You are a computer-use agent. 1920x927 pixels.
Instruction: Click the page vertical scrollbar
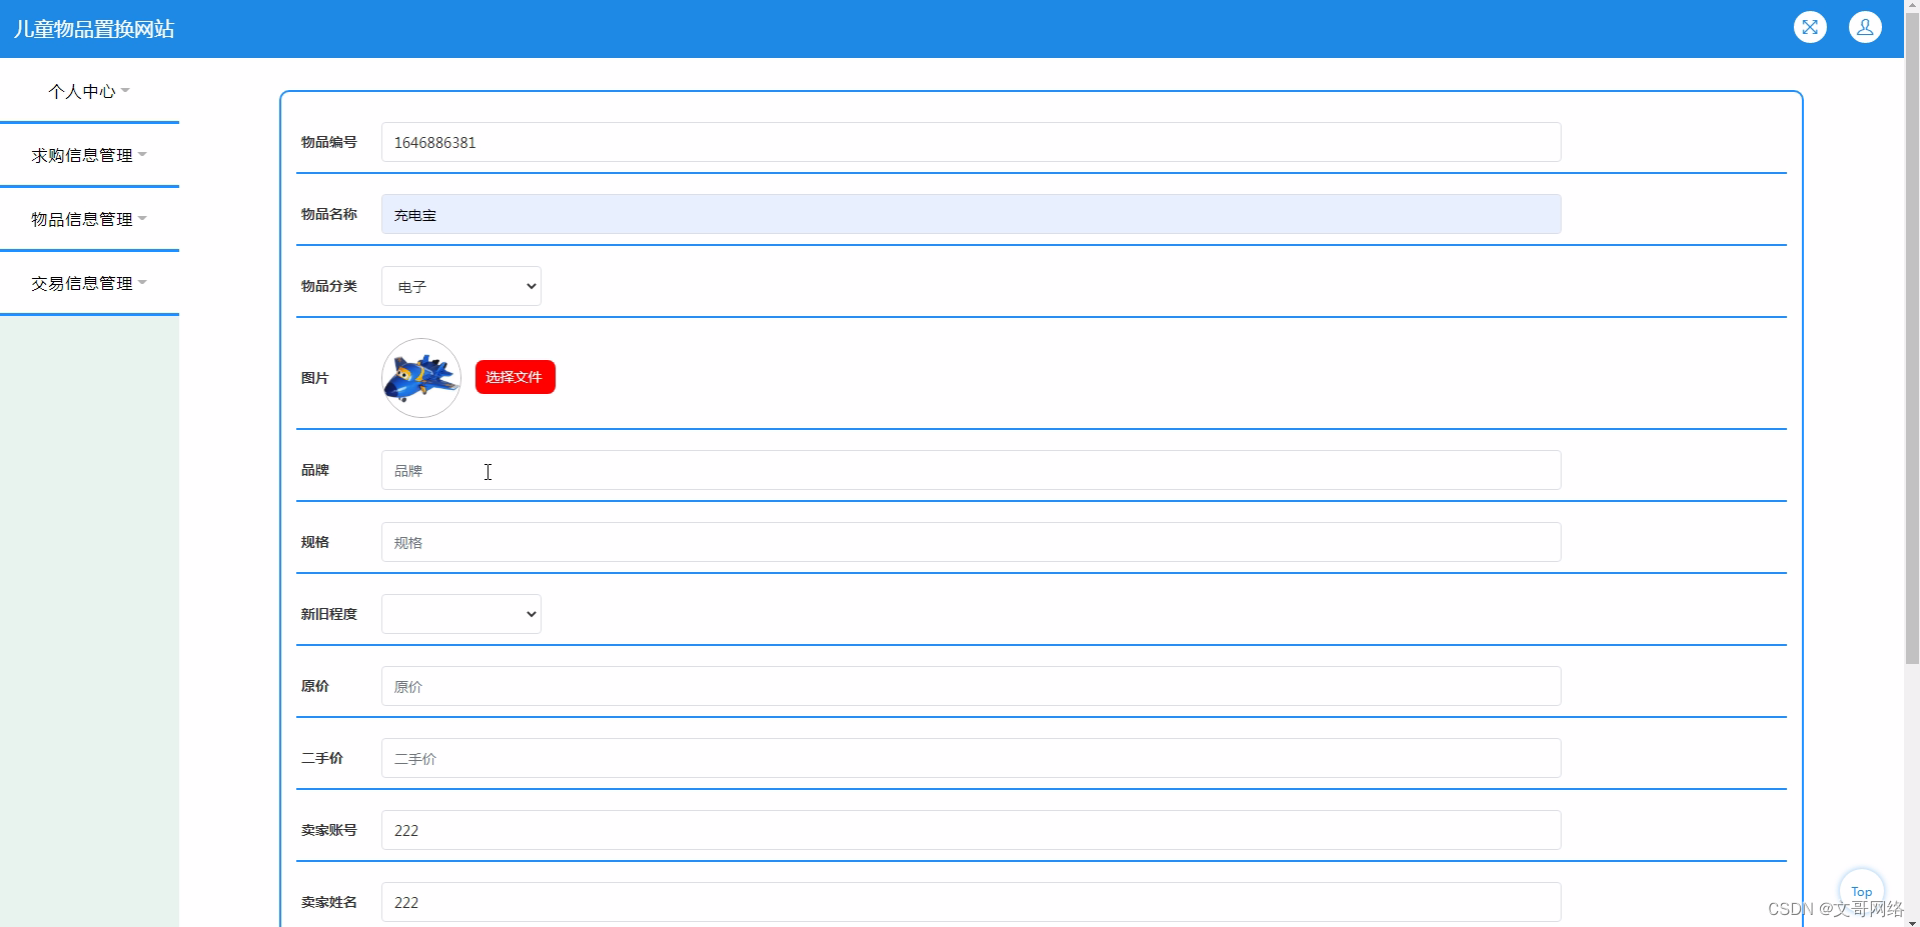(1912, 340)
